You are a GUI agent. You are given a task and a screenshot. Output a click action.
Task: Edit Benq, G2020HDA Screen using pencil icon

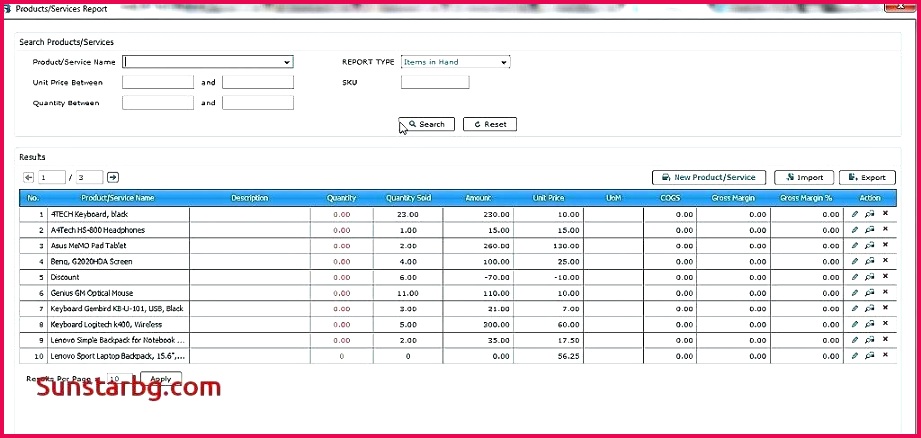pos(855,261)
